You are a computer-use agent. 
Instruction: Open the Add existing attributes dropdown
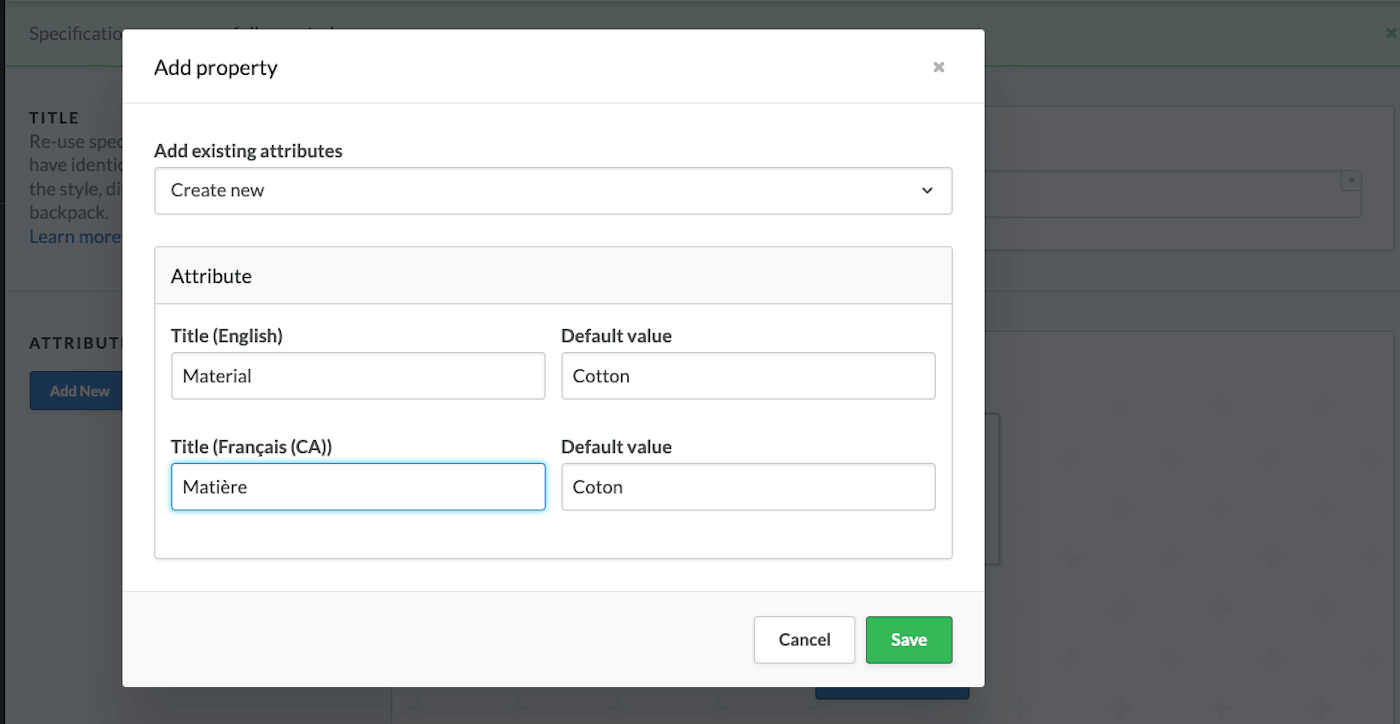pyautogui.click(x=553, y=190)
